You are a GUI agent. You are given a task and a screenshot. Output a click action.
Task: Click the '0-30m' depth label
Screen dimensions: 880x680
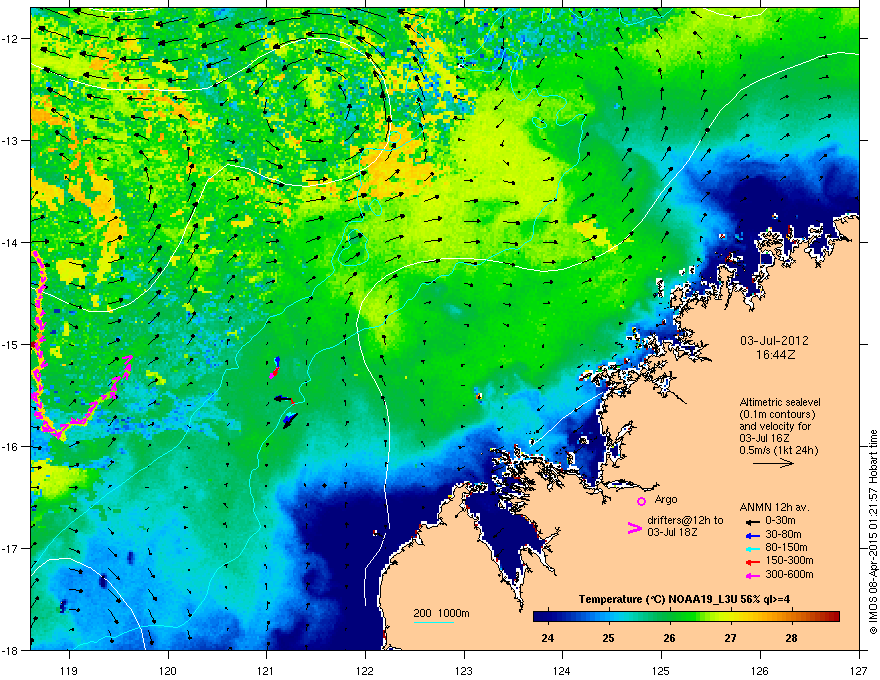pyautogui.click(x=780, y=521)
